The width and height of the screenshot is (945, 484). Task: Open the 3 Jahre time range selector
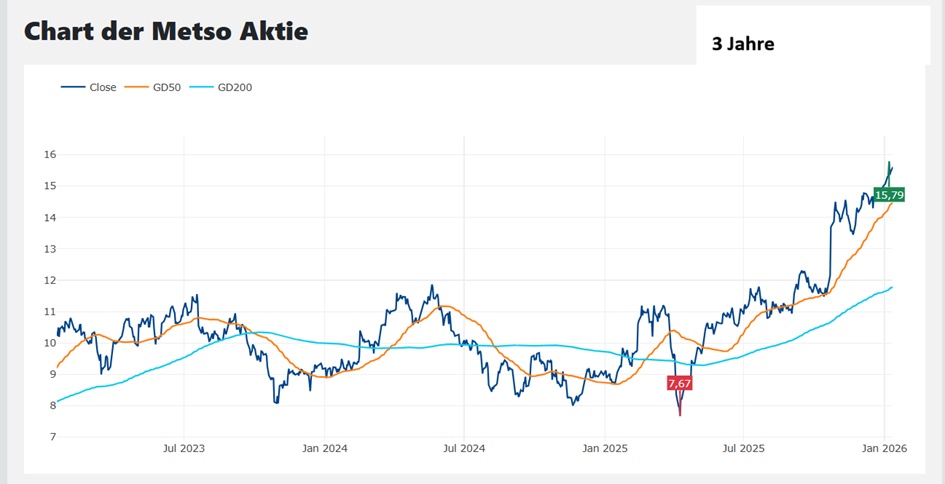[743, 44]
